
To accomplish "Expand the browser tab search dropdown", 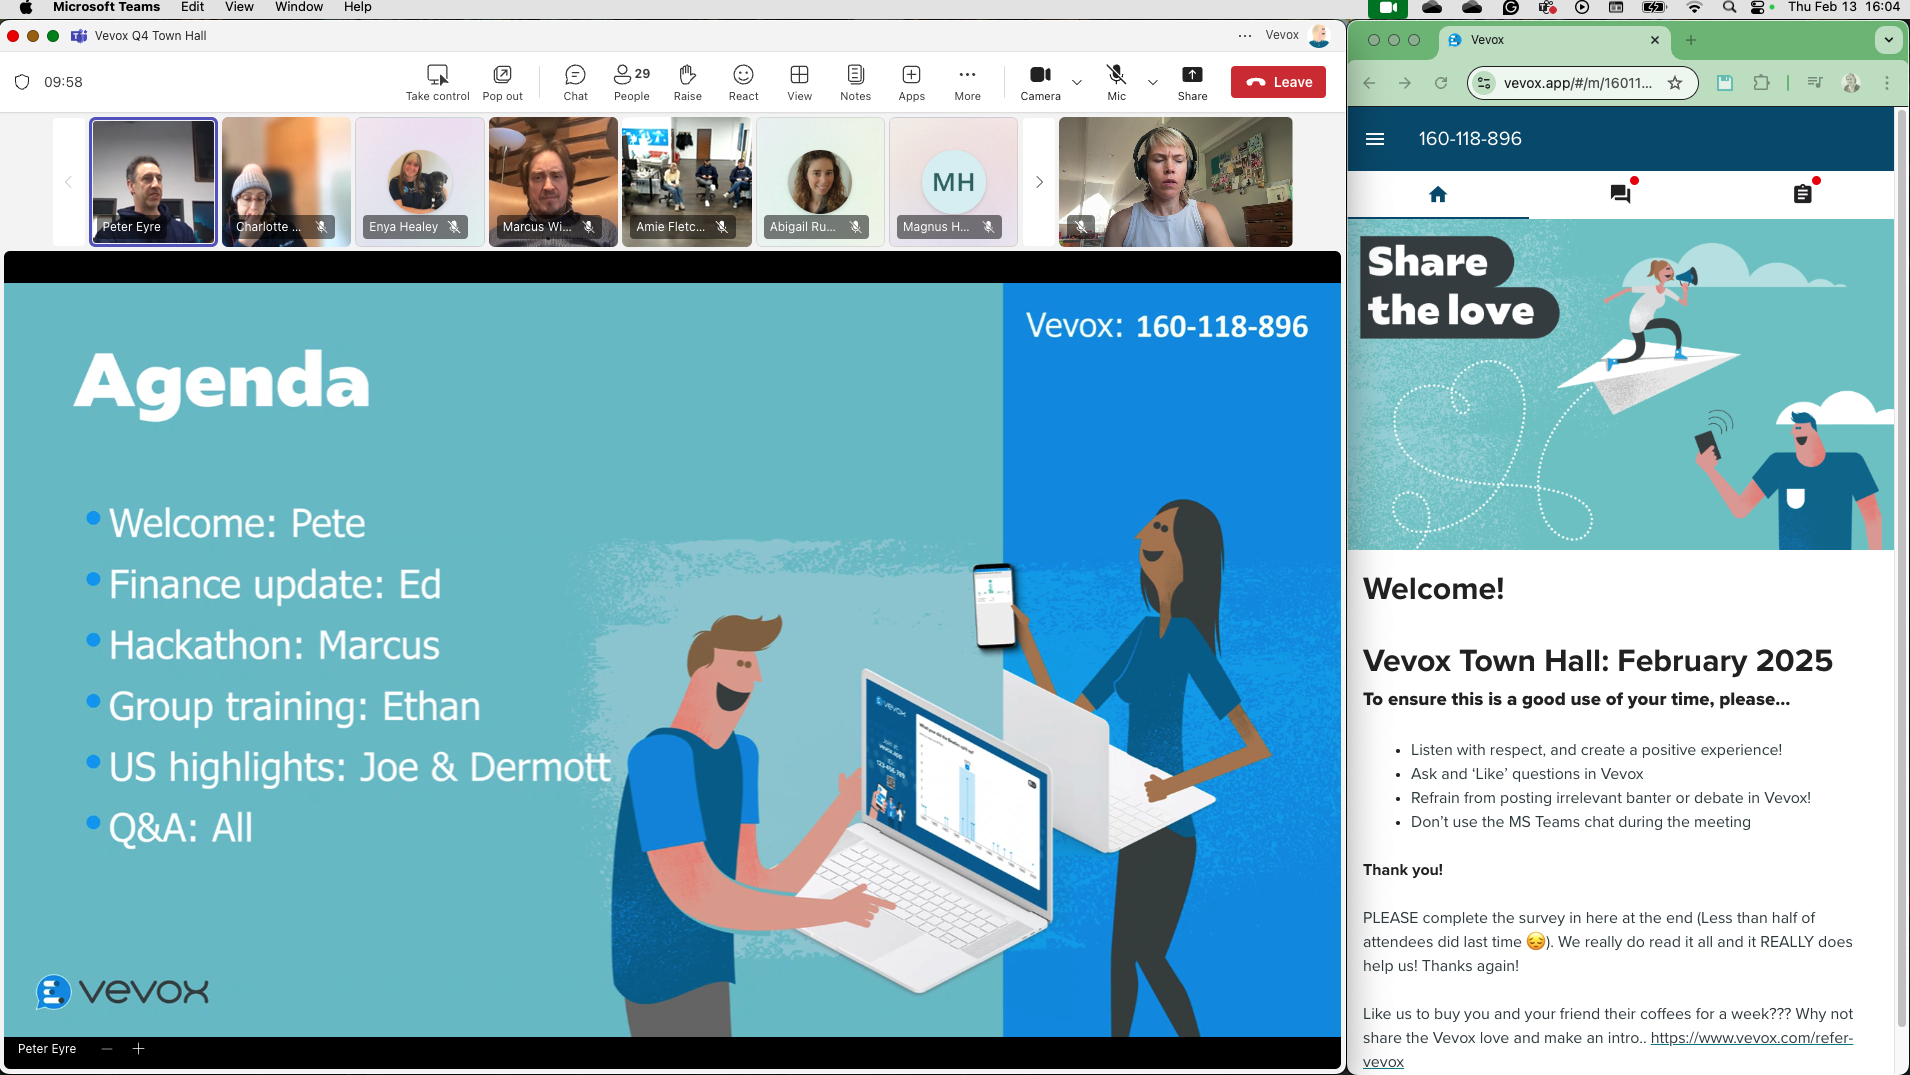I will coord(1888,40).
